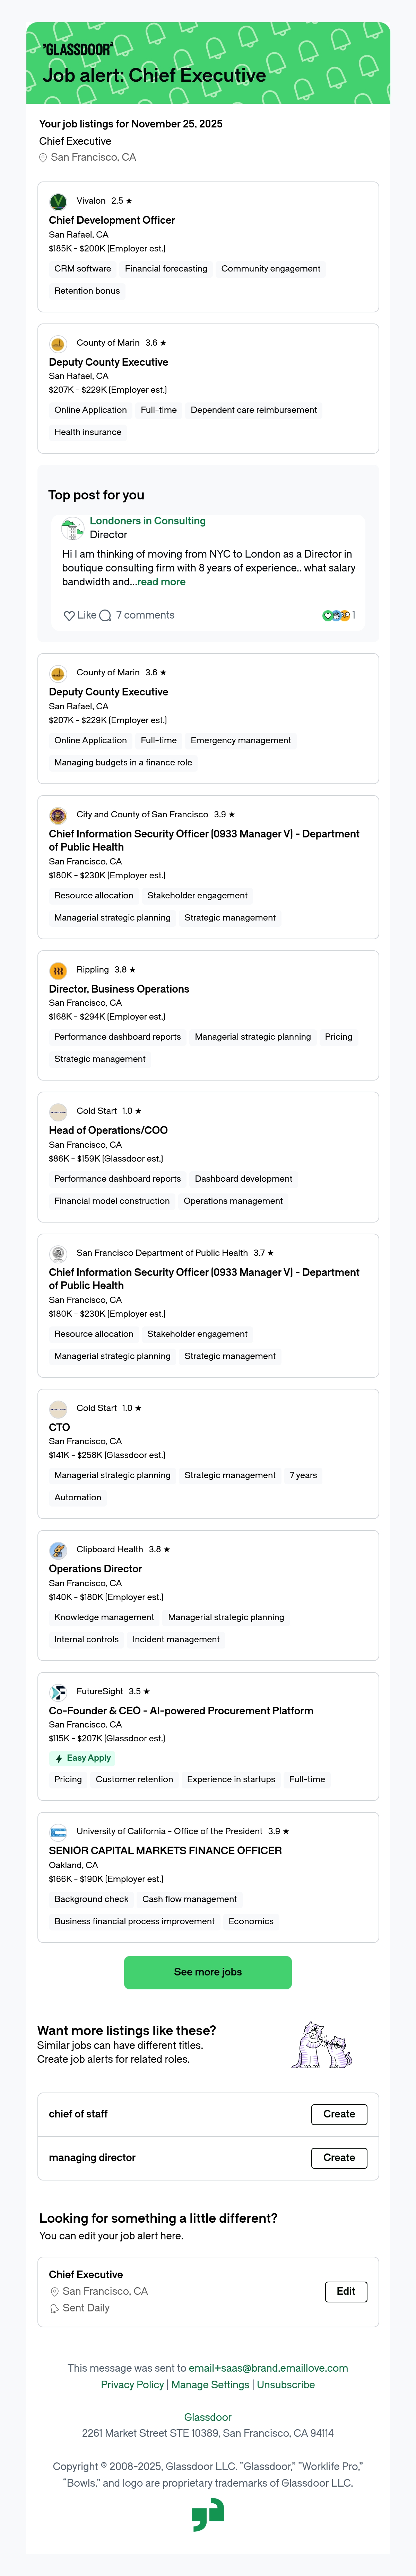Open Londoners in Consulting link
This screenshot has height=2576, width=416.
click(148, 521)
